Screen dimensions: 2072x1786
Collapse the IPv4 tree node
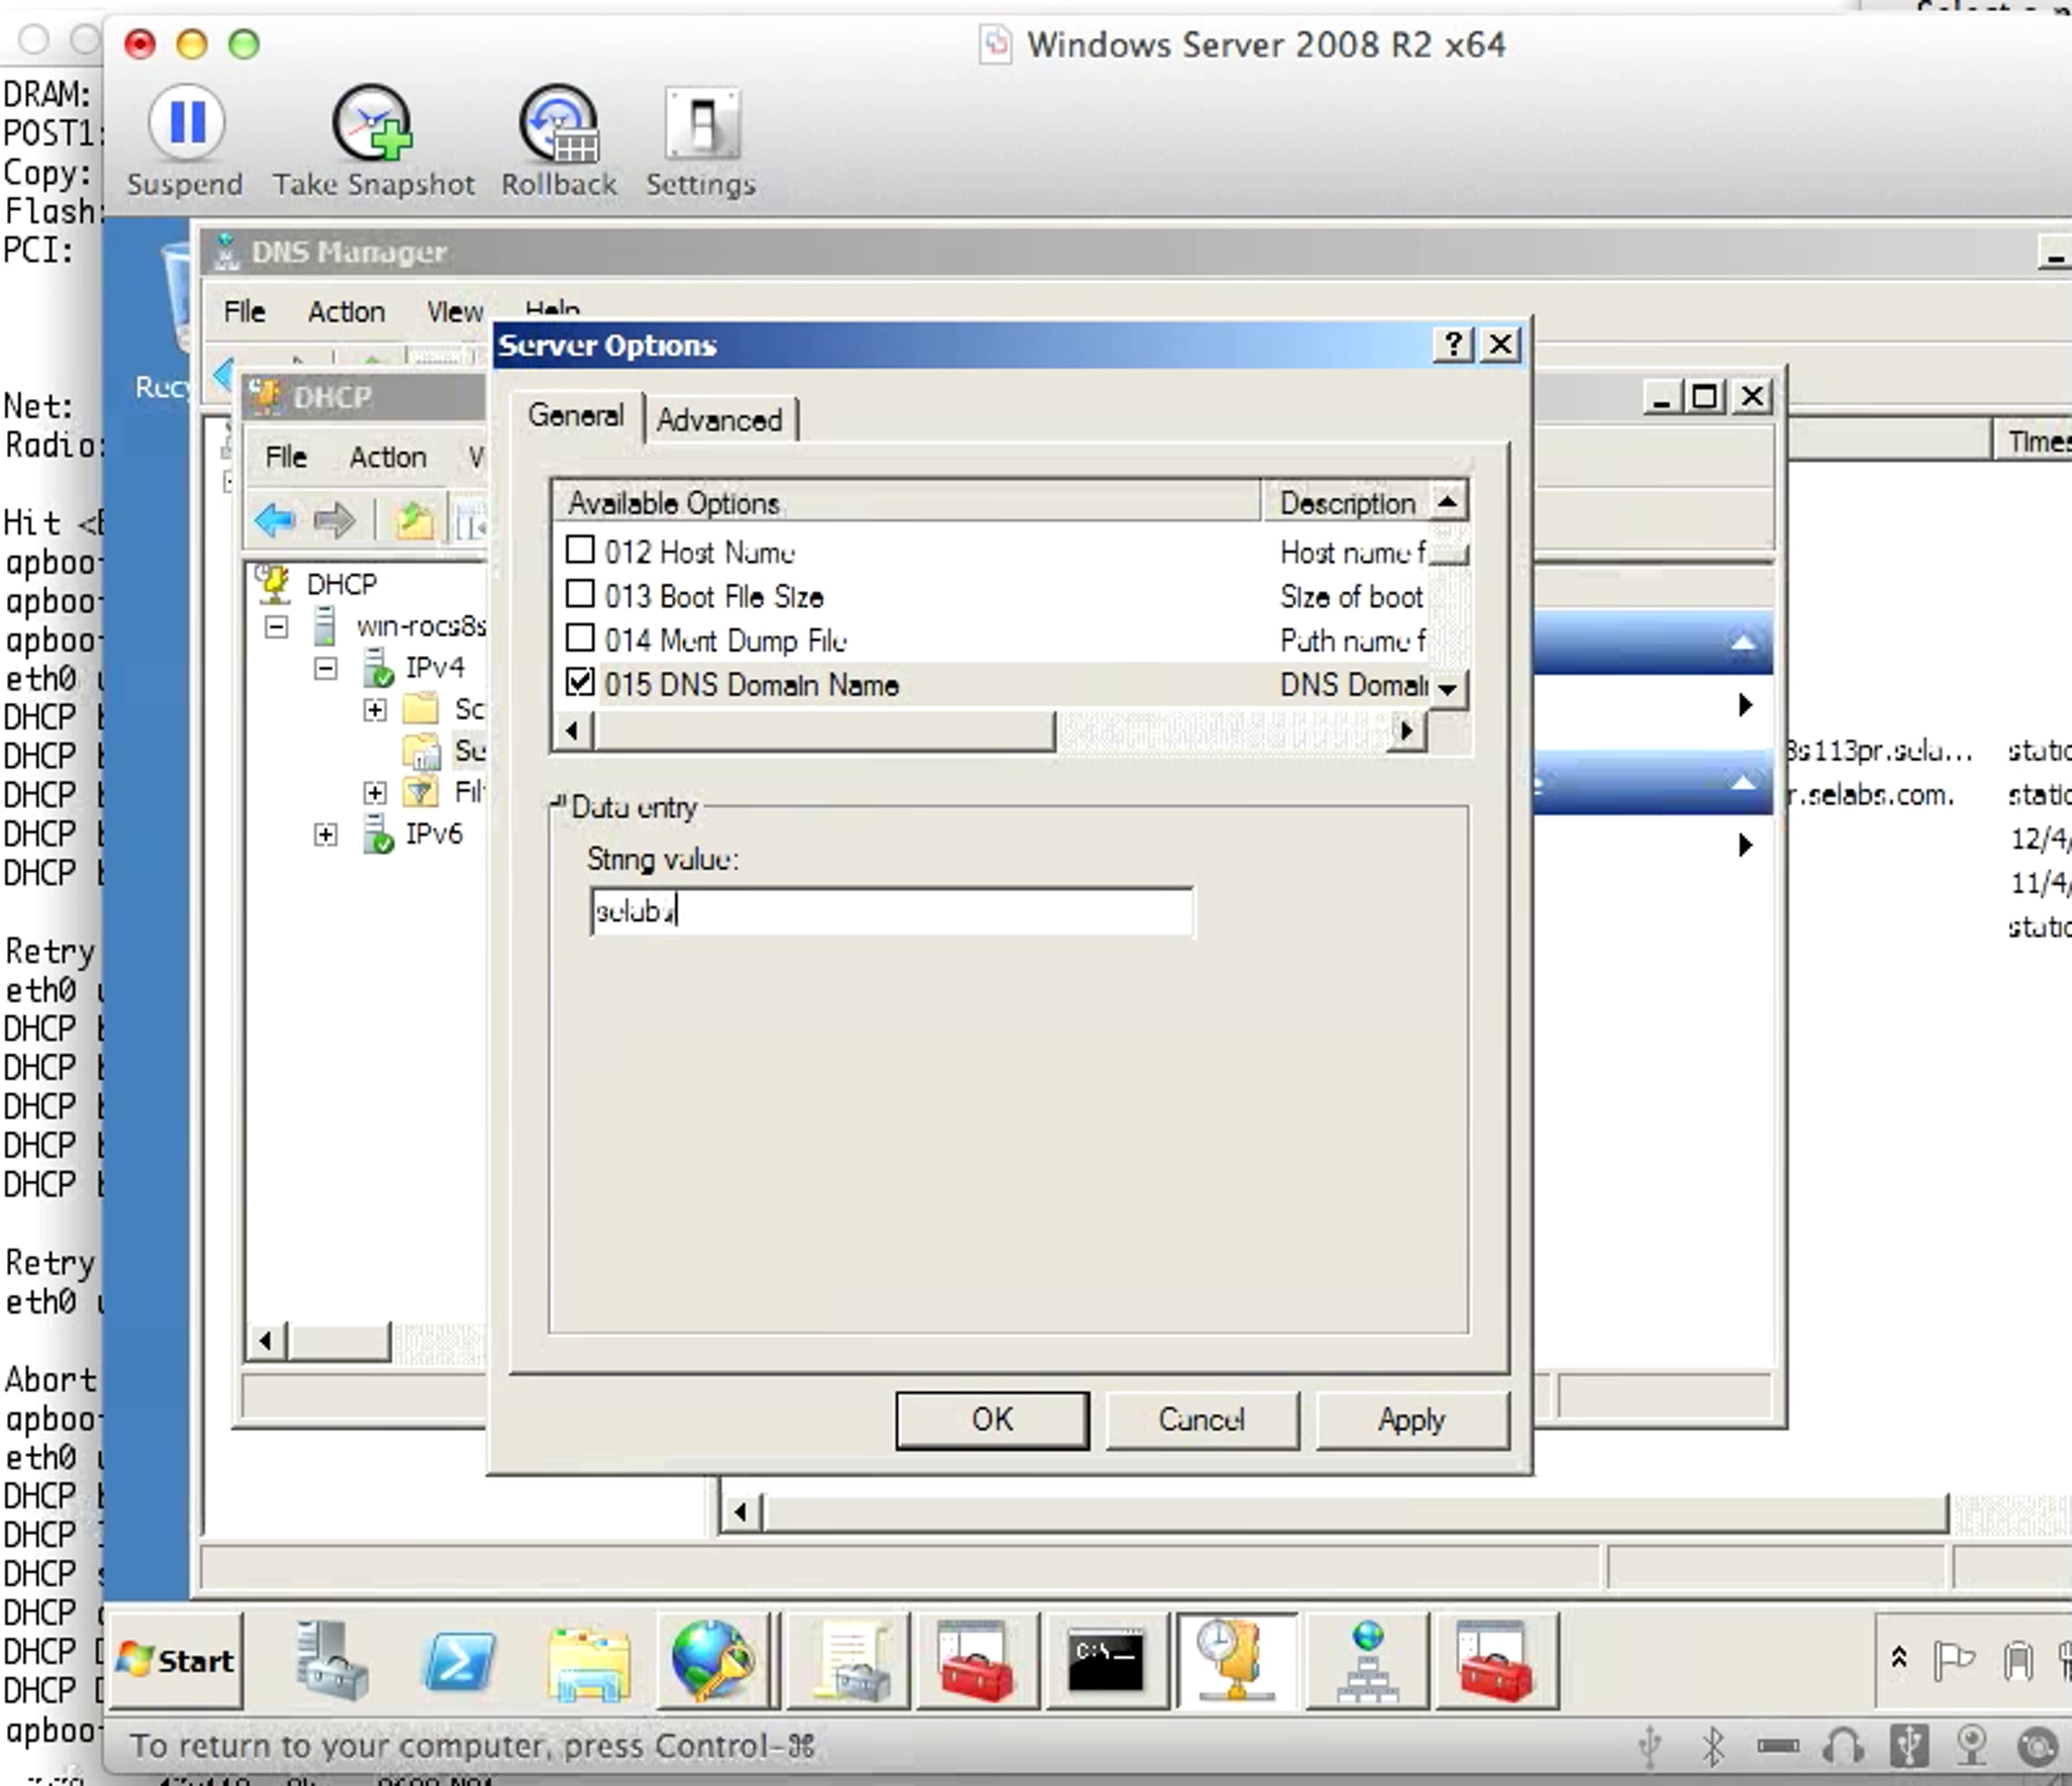[x=326, y=668]
